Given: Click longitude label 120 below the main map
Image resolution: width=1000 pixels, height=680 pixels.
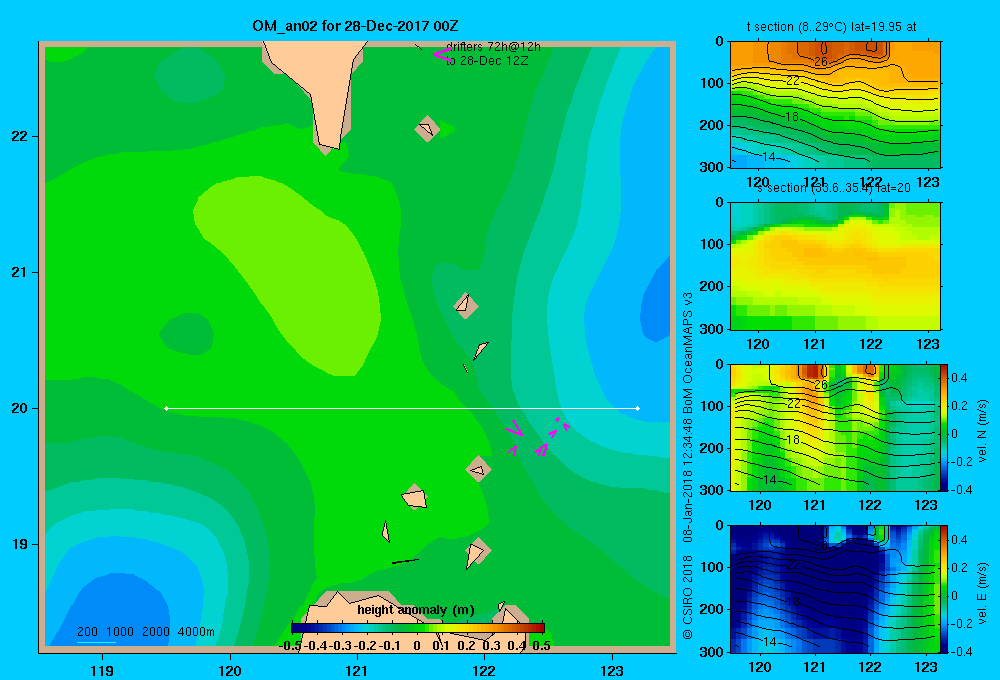Looking at the screenshot, I should pyautogui.click(x=230, y=671).
